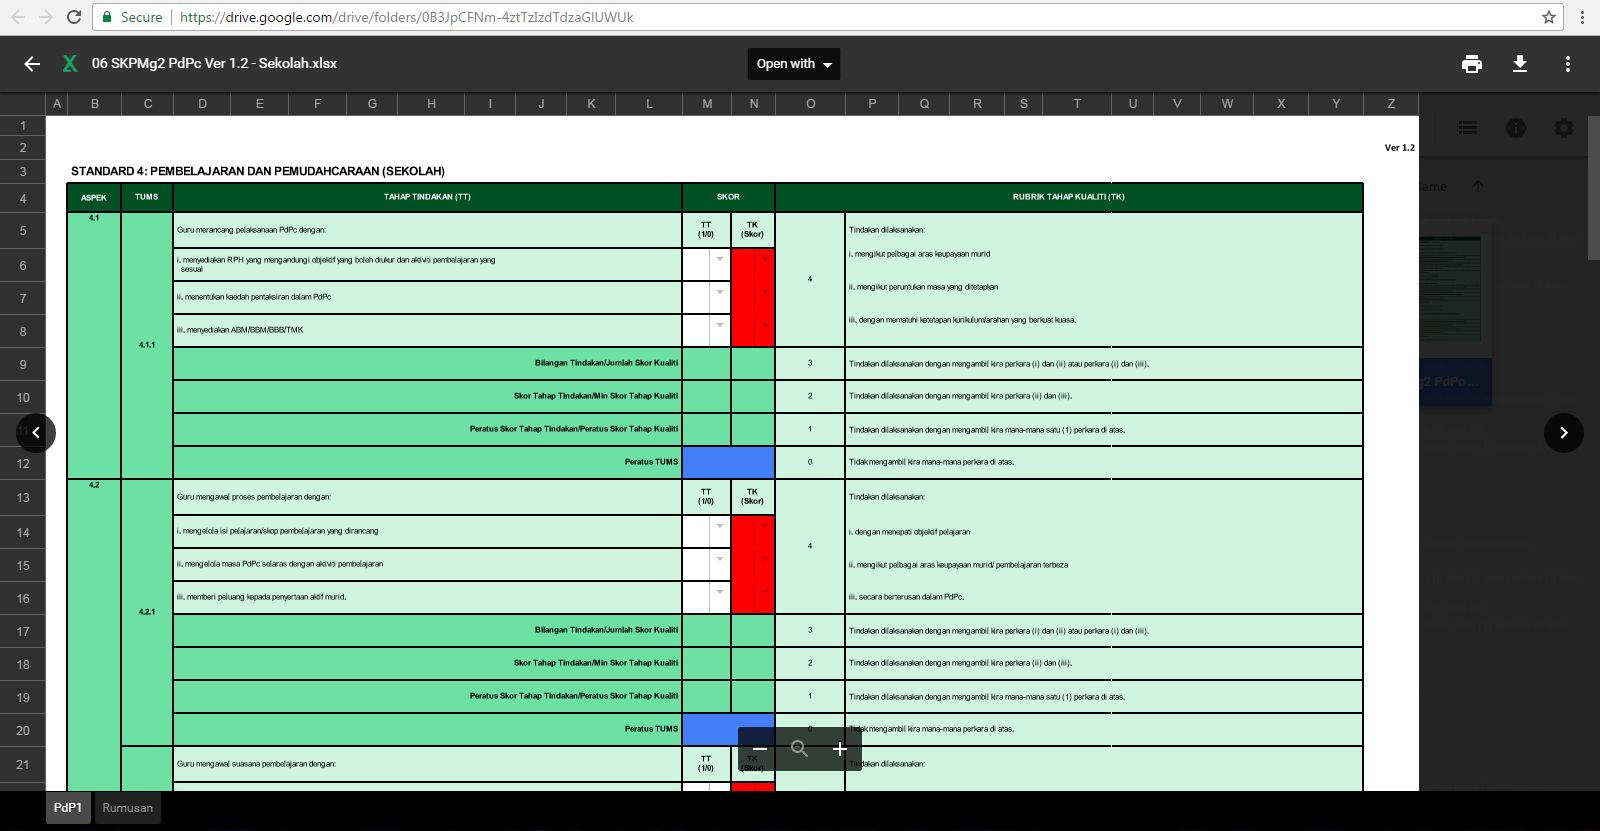The image size is (1600, 831).
Task: Toggle list view in the background Drive window
Action: click(1468, 128)
